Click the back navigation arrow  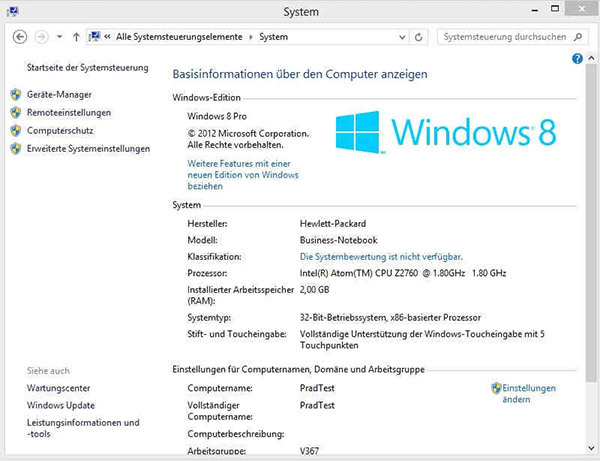coord(20,37)
